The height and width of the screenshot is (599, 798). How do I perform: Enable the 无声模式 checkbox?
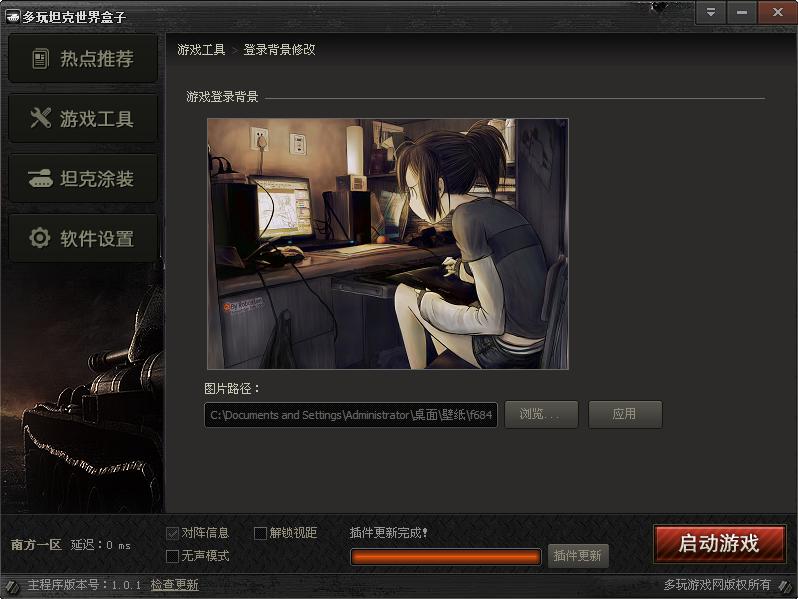coord(173,556)
